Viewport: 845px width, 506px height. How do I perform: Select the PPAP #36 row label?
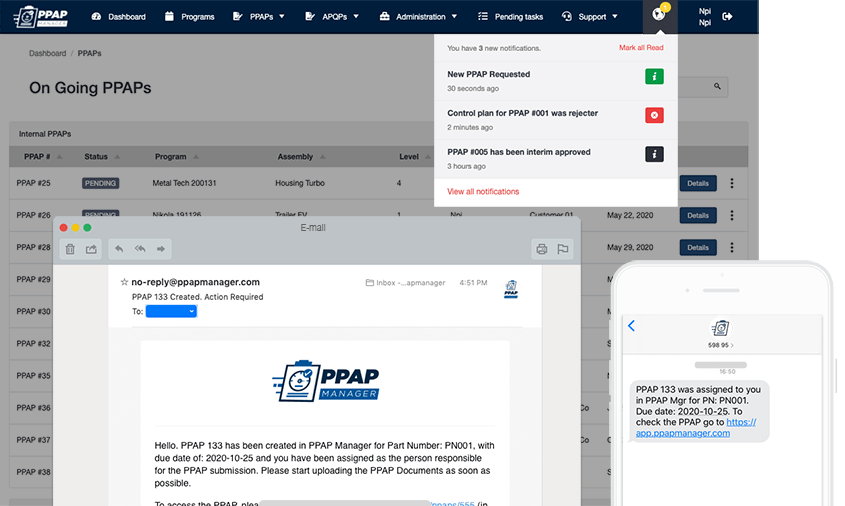coord(33,408)
